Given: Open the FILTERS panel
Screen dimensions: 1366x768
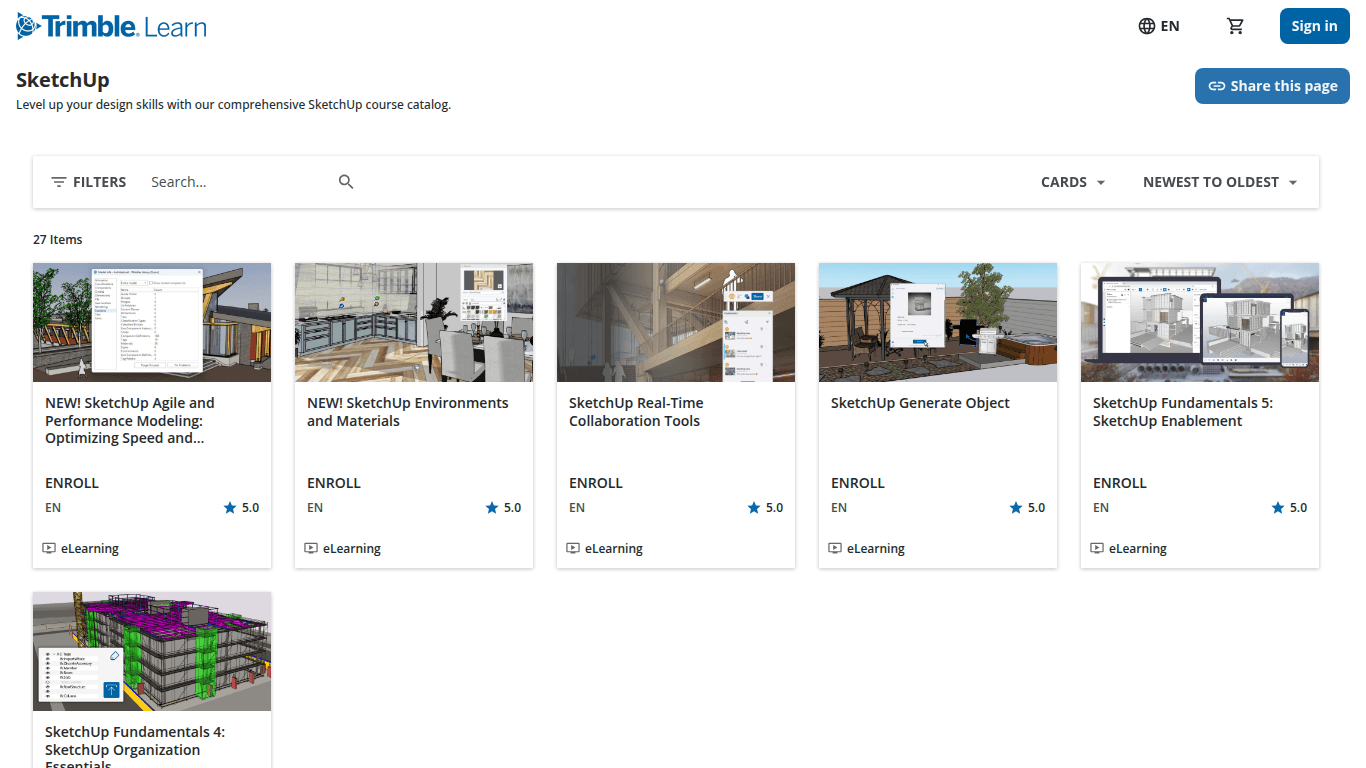Looking at the screenshot, I should (x=89, y=182).
